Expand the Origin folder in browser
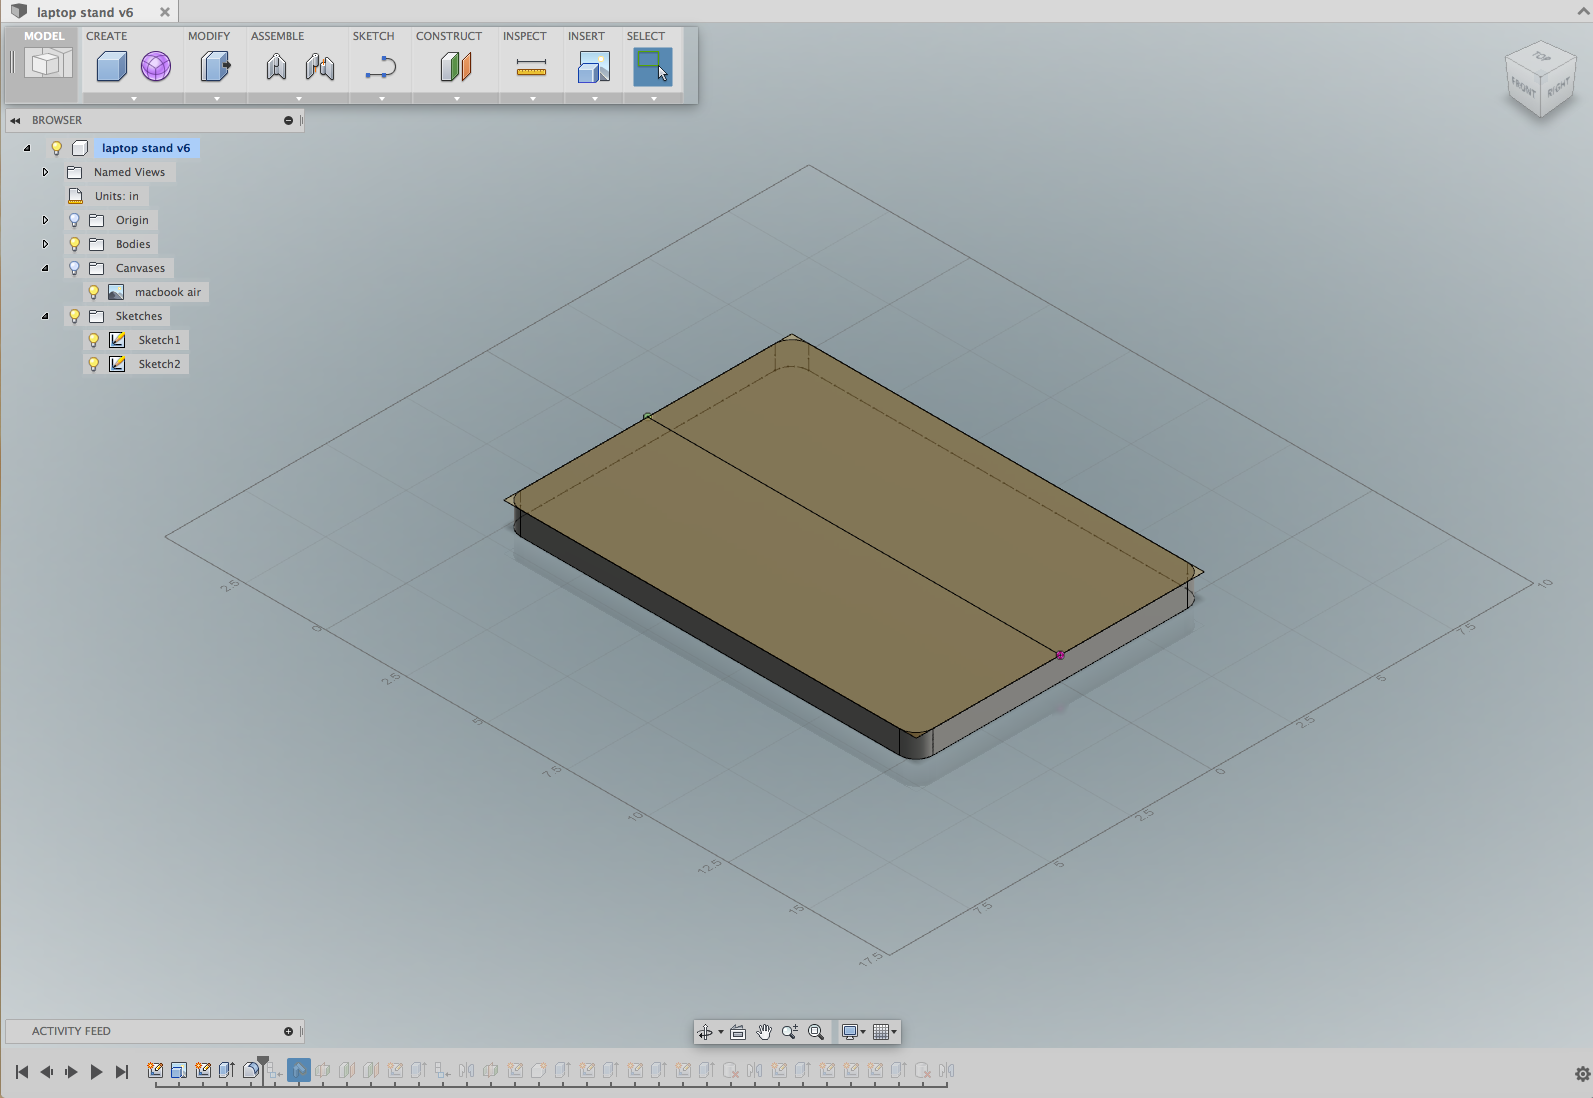Viewport: 1593px width, 1098px height. click(45, 220)
